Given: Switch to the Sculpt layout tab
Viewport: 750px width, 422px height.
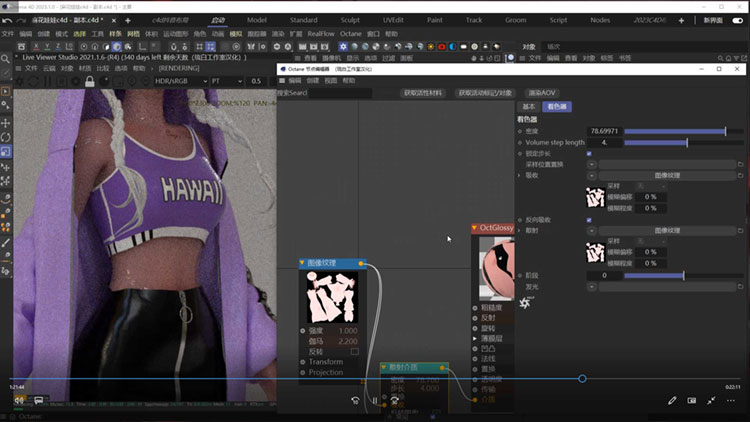Looking at the screenshot, I should click(351, 20).
